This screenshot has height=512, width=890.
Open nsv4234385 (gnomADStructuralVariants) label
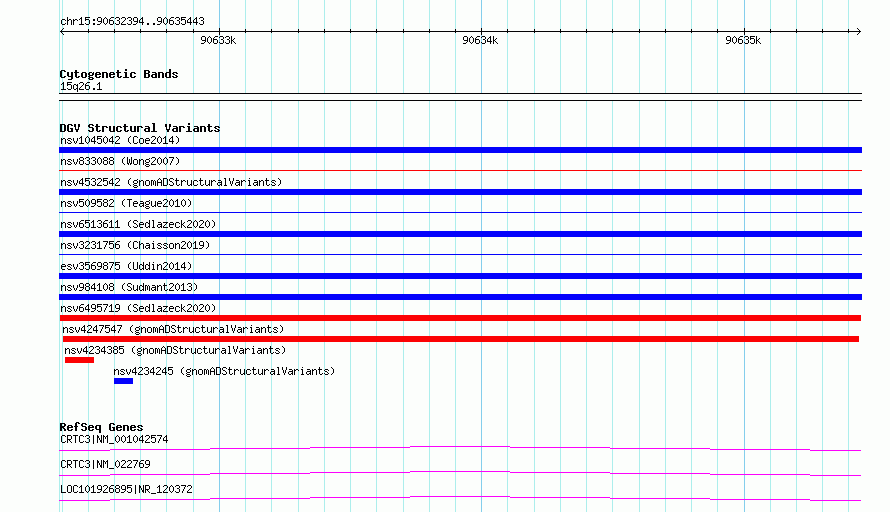175,350
